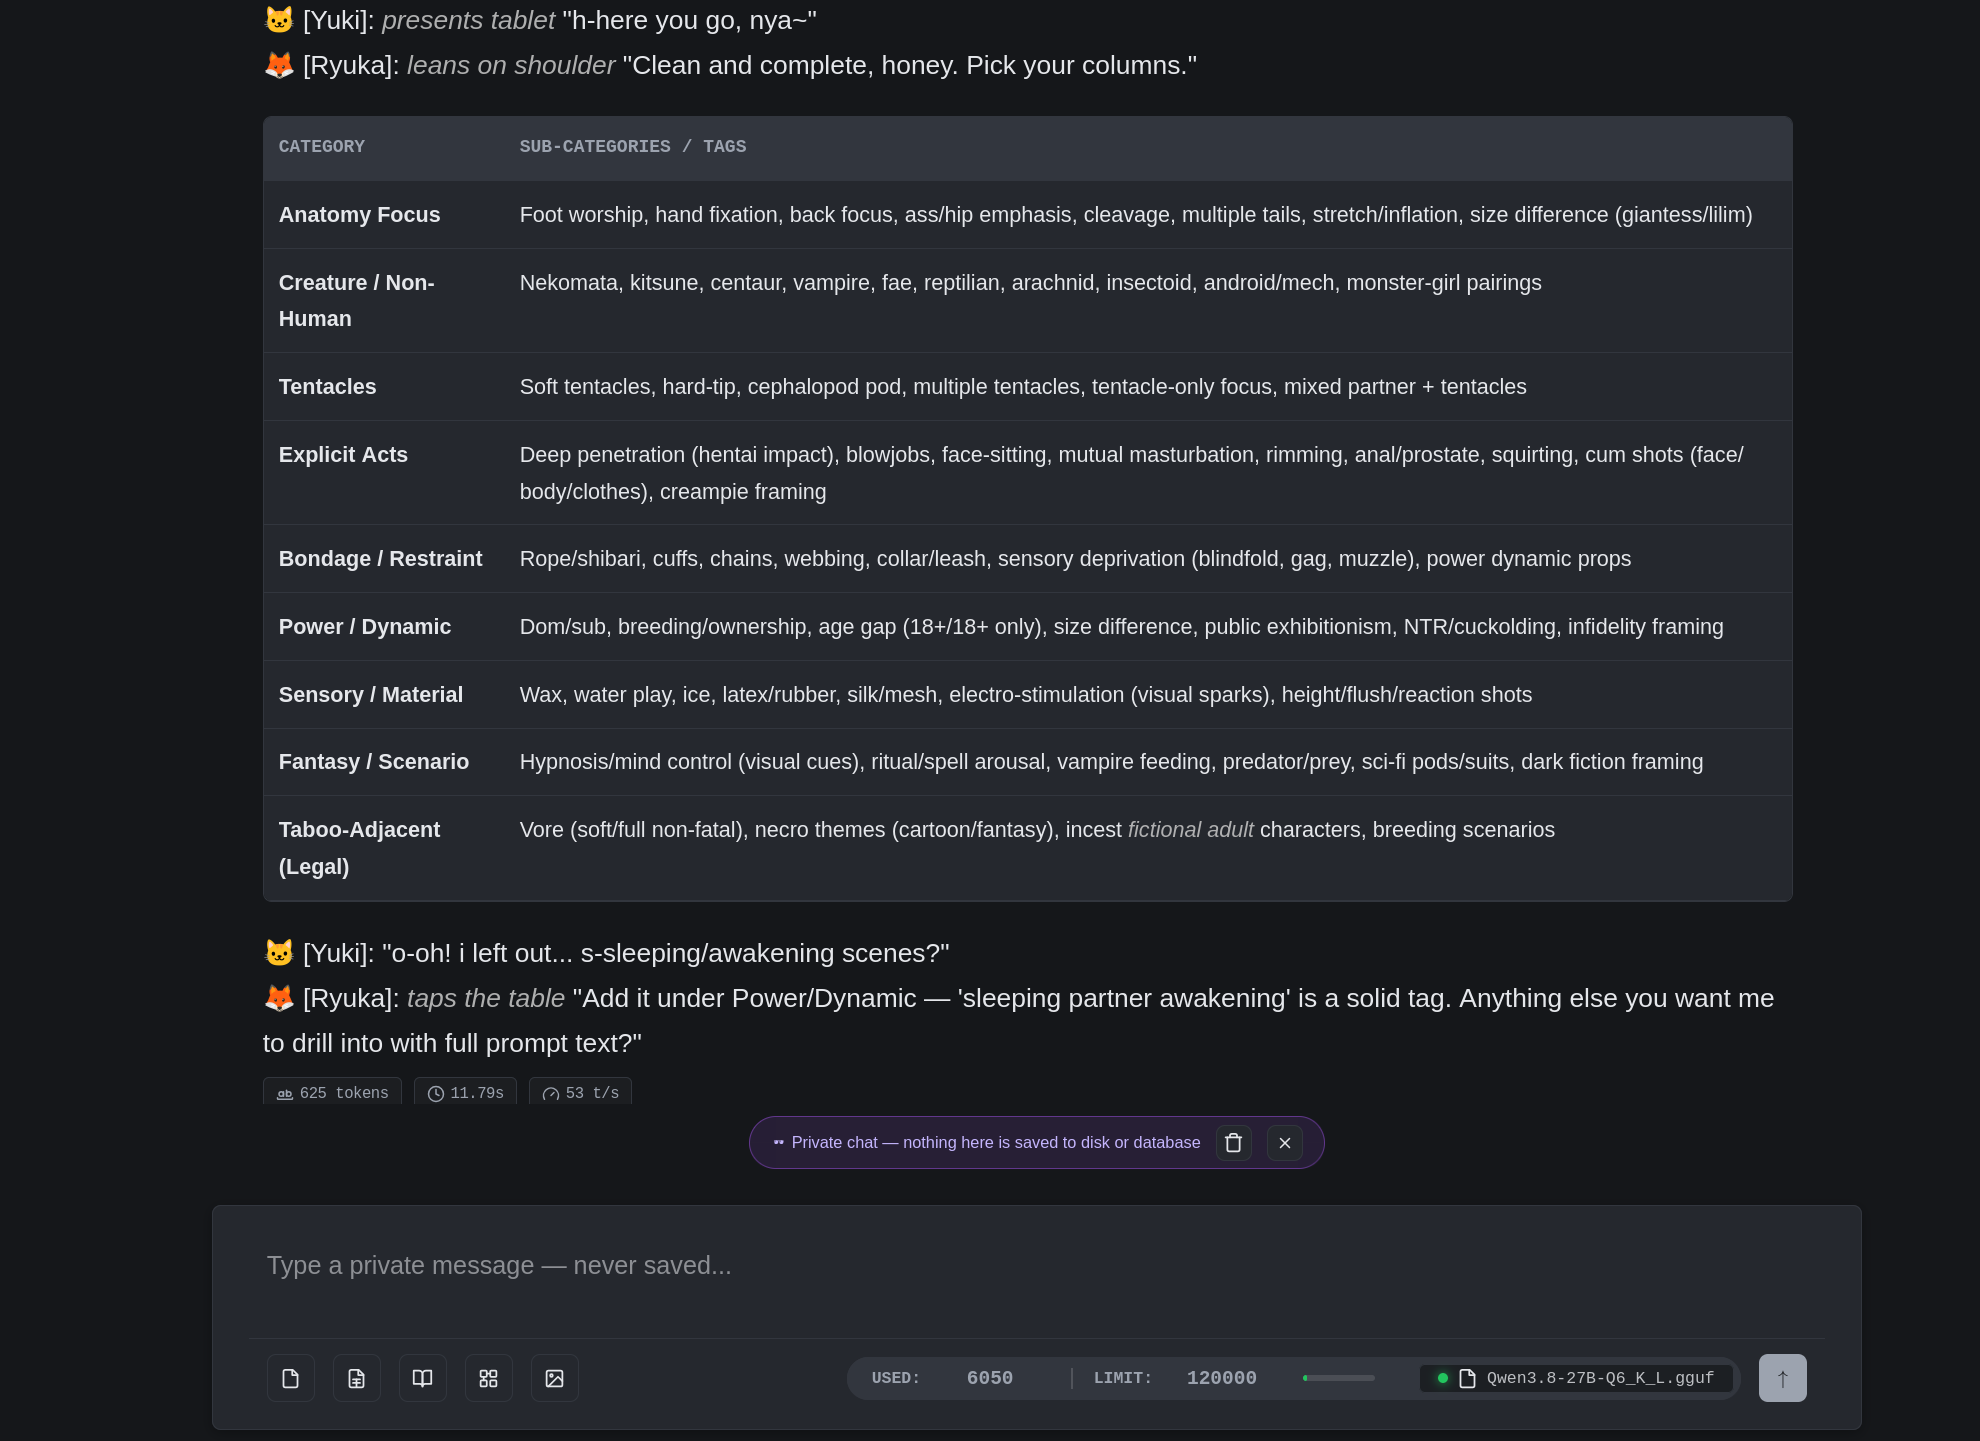Screen dimensions: 1980x1441
Task: Click the green model status dot
Action: [1443, 1378]
